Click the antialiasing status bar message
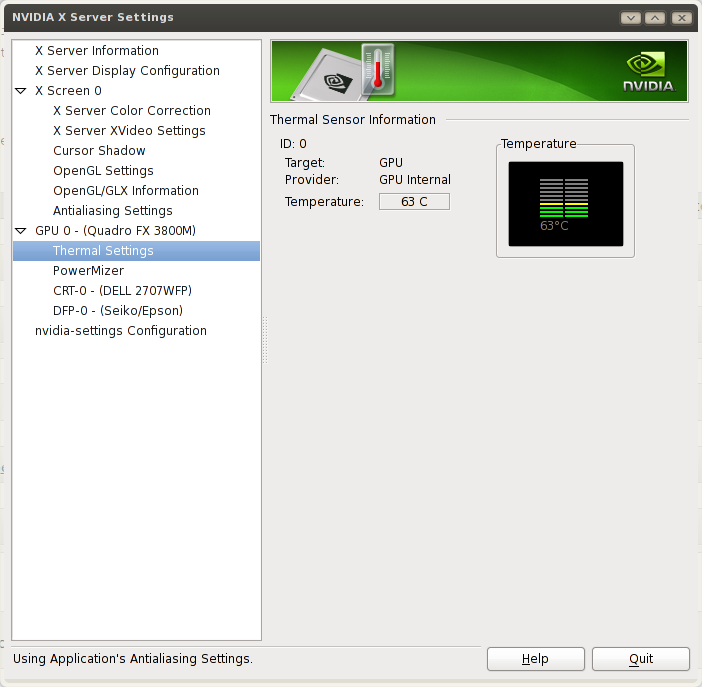This screenshot has width=702, height=687. tap(133, 659)
